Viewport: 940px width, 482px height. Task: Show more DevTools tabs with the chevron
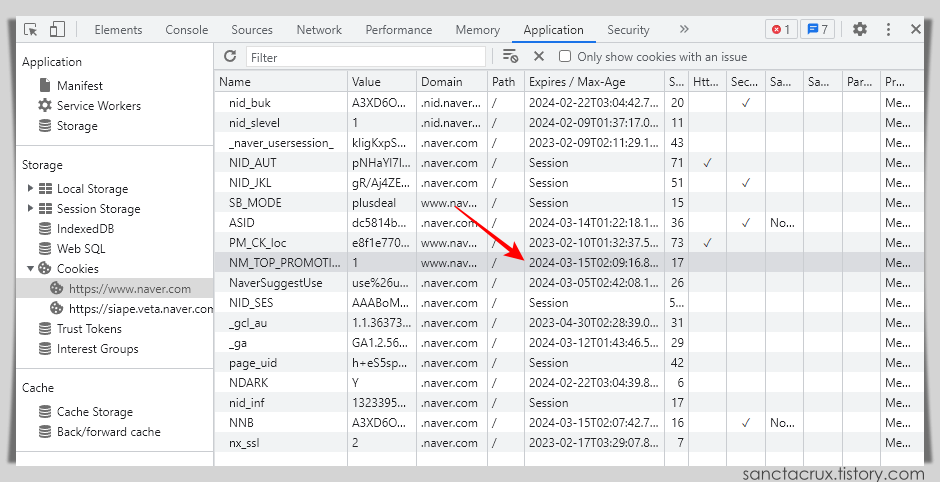click(x=684, y=29)
